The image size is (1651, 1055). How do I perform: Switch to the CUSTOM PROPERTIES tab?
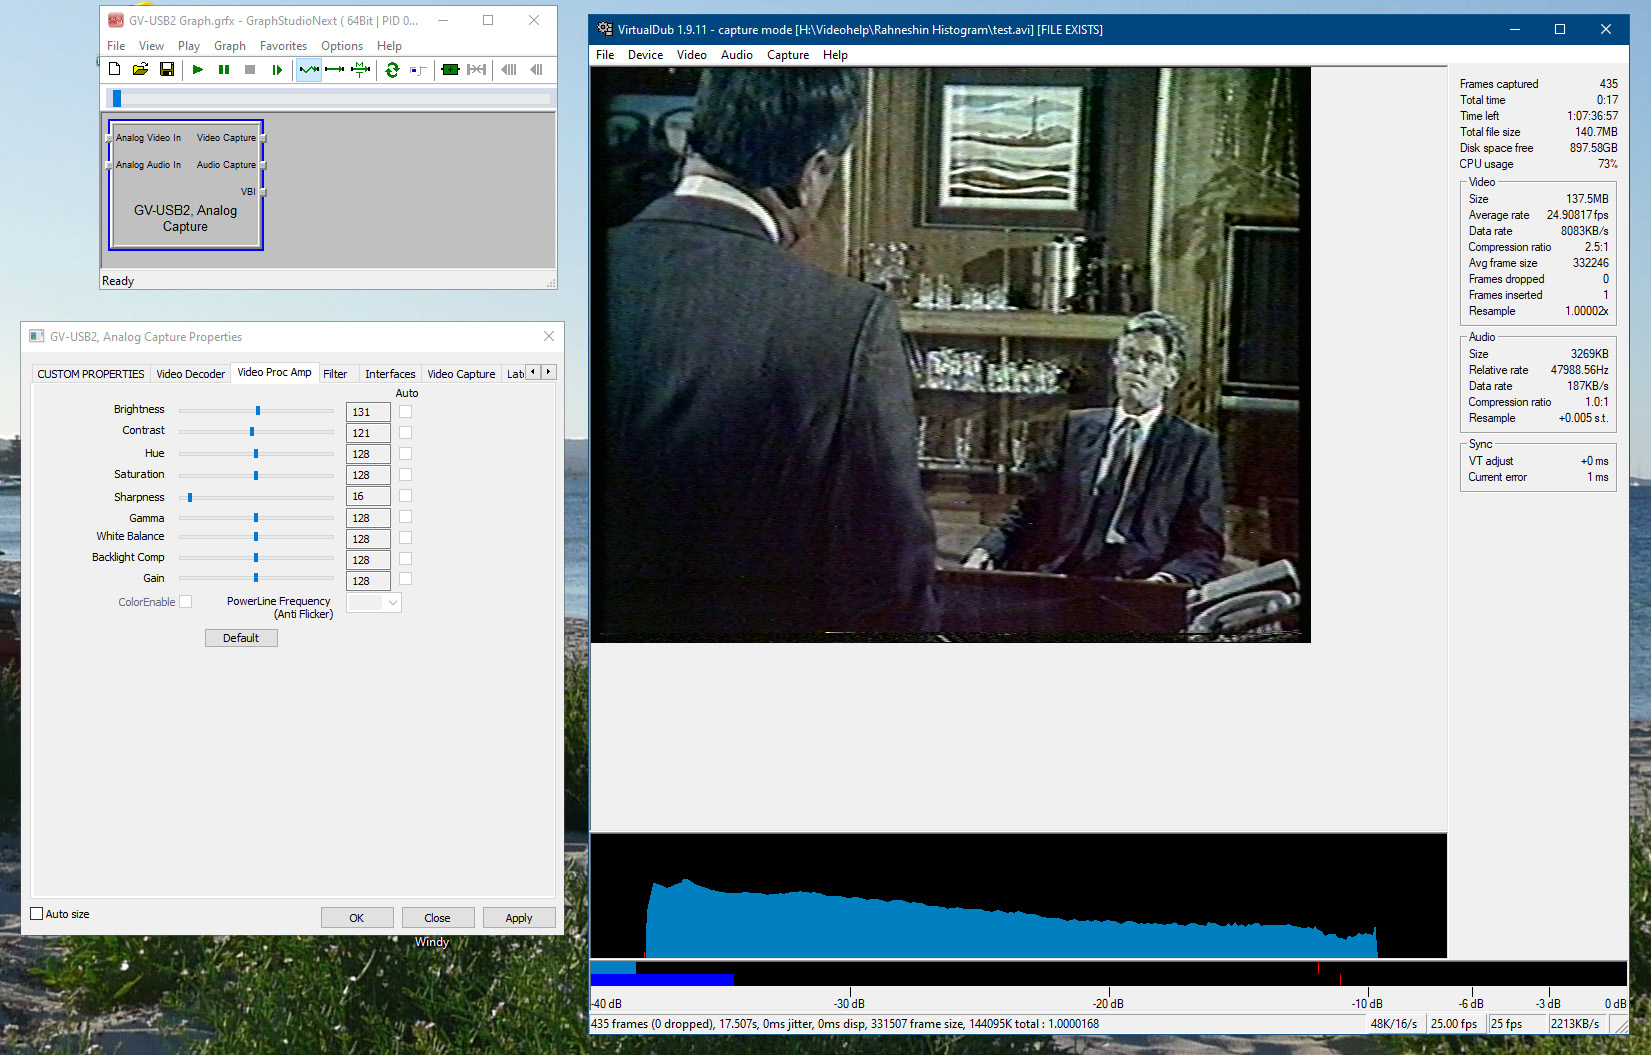(x=91, y=374)
